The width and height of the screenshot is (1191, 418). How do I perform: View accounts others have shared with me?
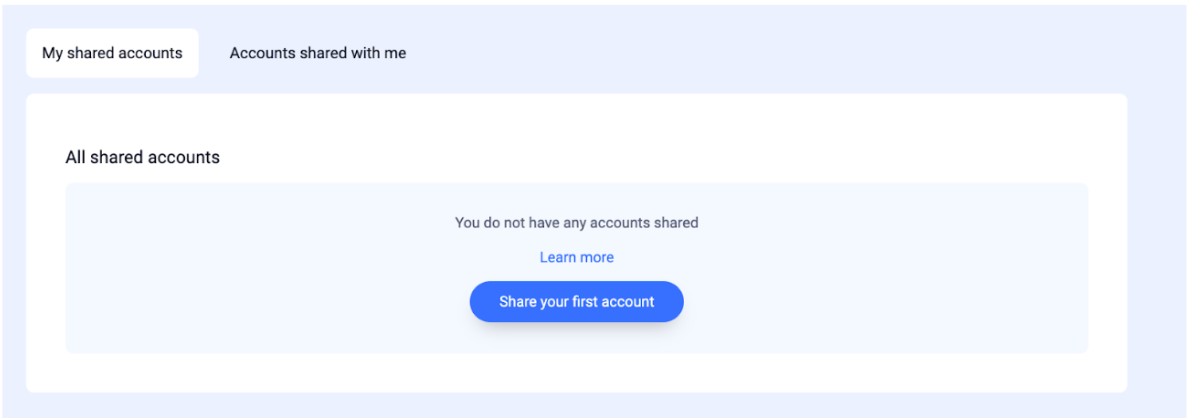pyautogui.click(x=317, y=53)
